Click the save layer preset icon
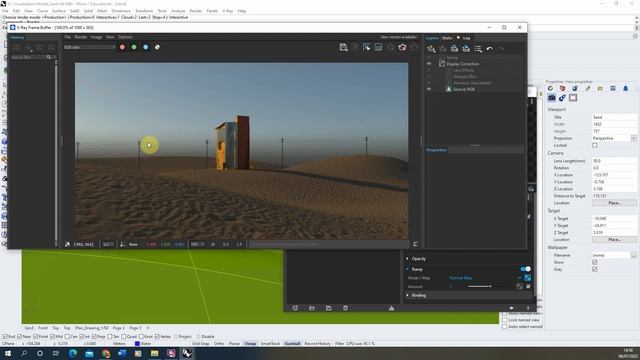This screenshot has width=640, height=360. click(x=454, y=49)
